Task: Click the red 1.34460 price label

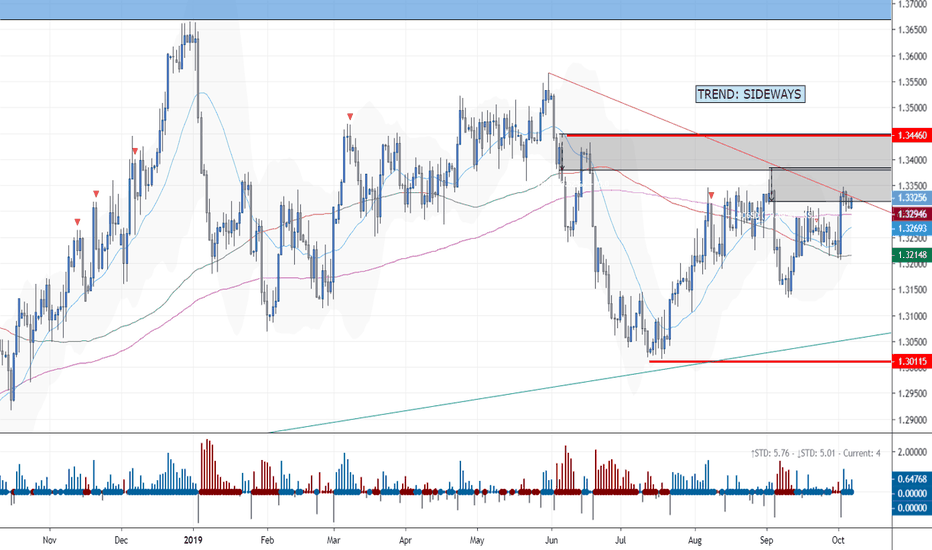Action: 912,136
